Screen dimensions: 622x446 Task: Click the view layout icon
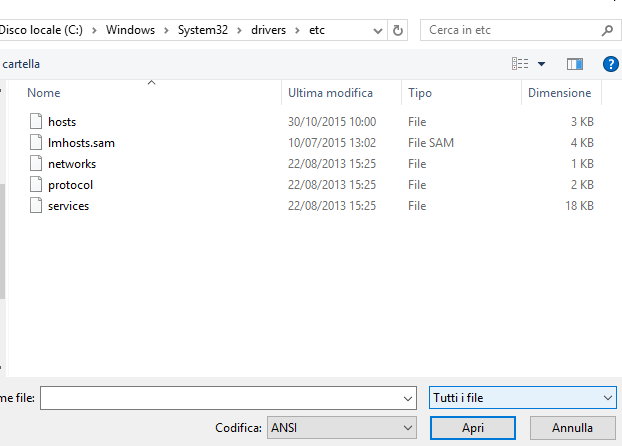pos(520,63)
